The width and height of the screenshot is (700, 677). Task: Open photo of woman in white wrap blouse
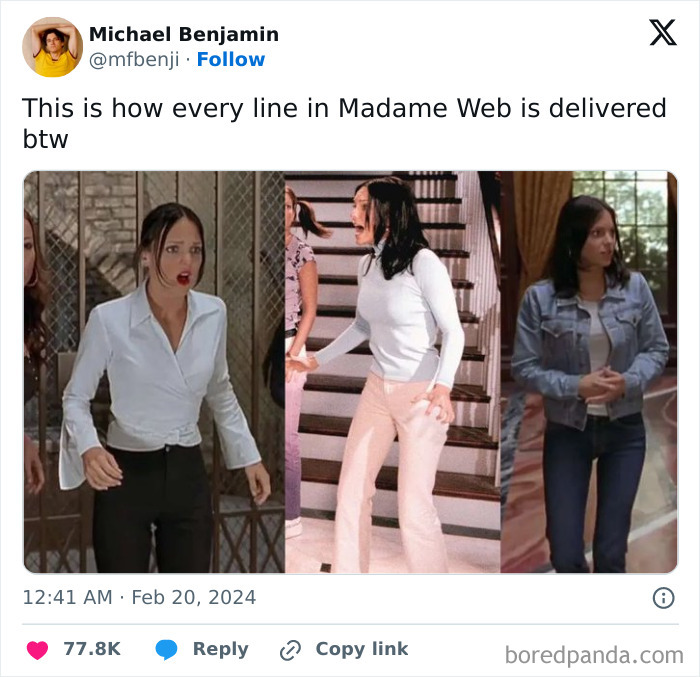(154, 372)
